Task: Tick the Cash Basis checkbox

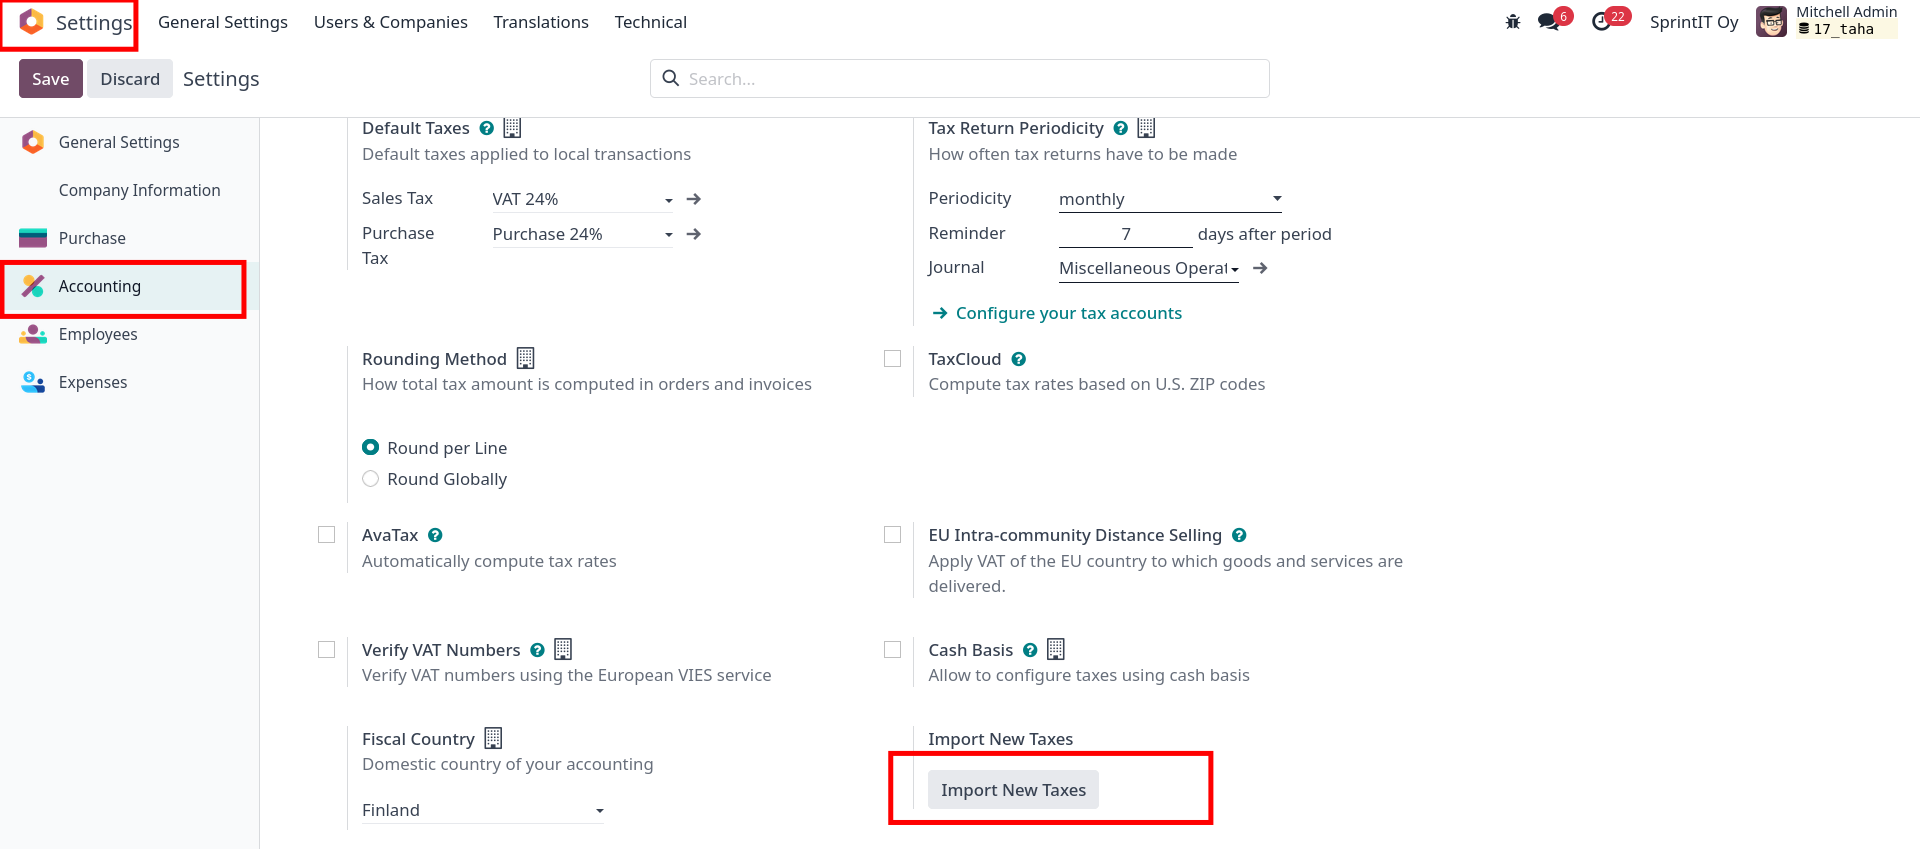Action: point(893,650)
